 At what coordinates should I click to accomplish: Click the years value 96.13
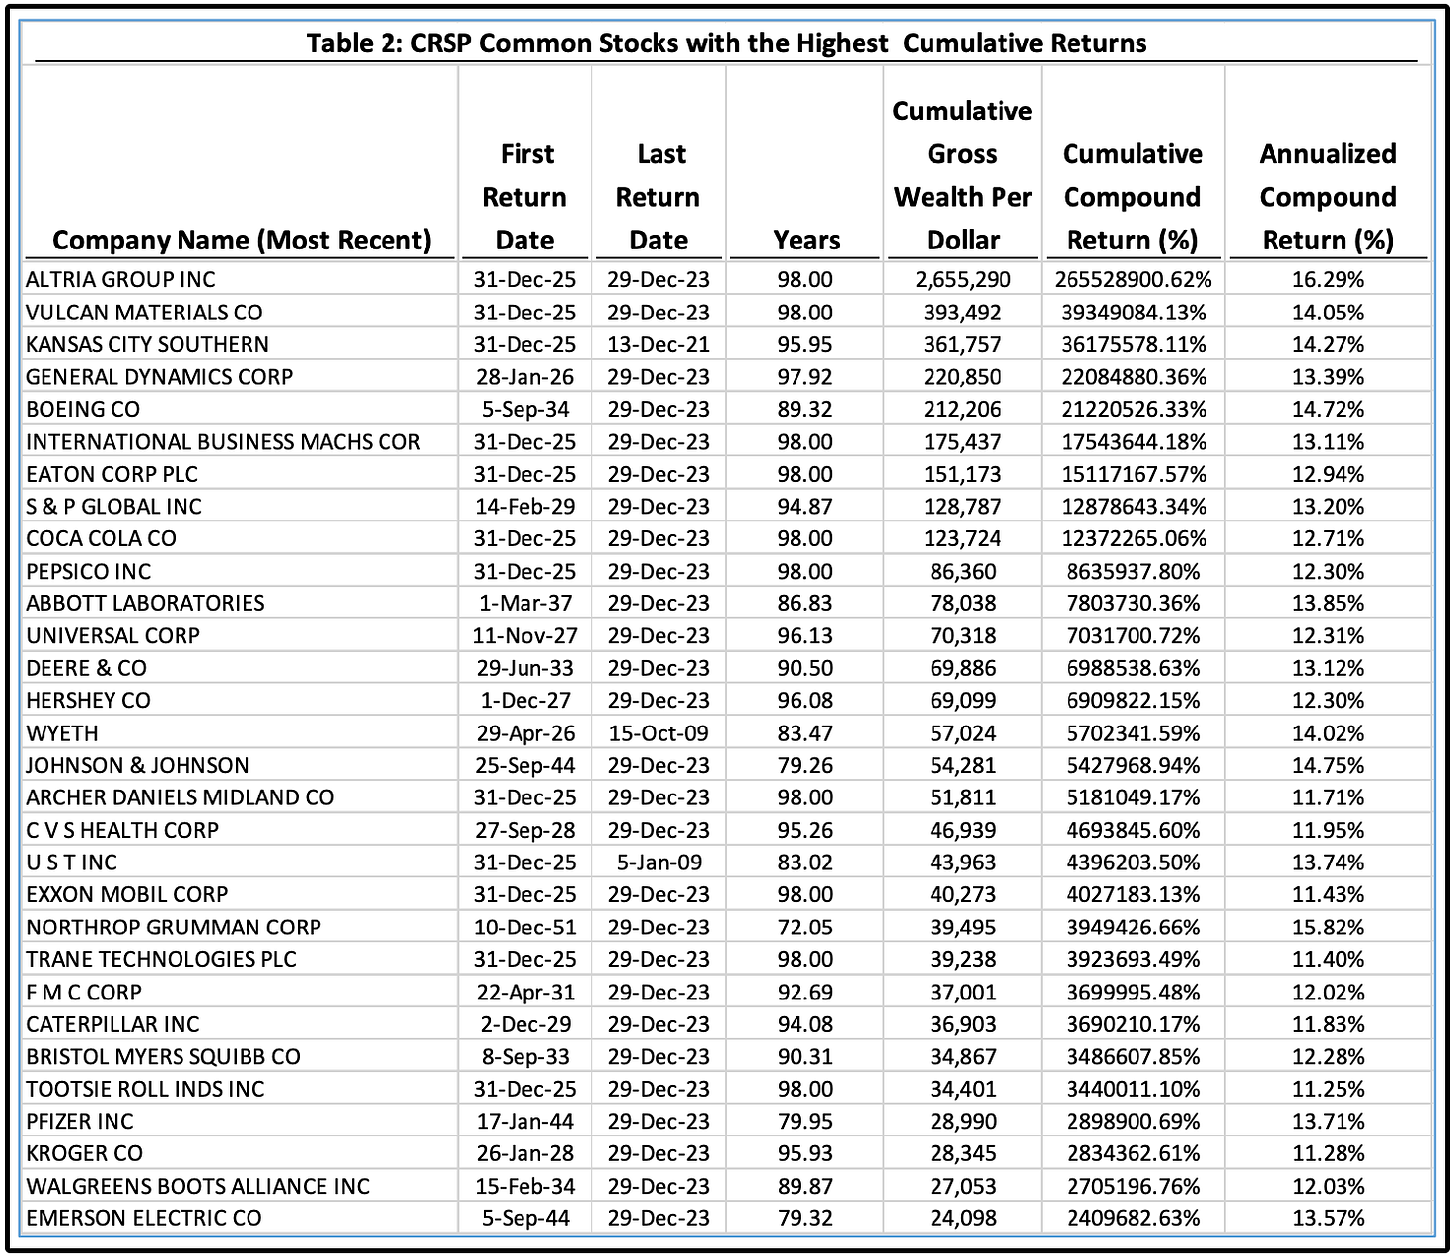(805, 635)
